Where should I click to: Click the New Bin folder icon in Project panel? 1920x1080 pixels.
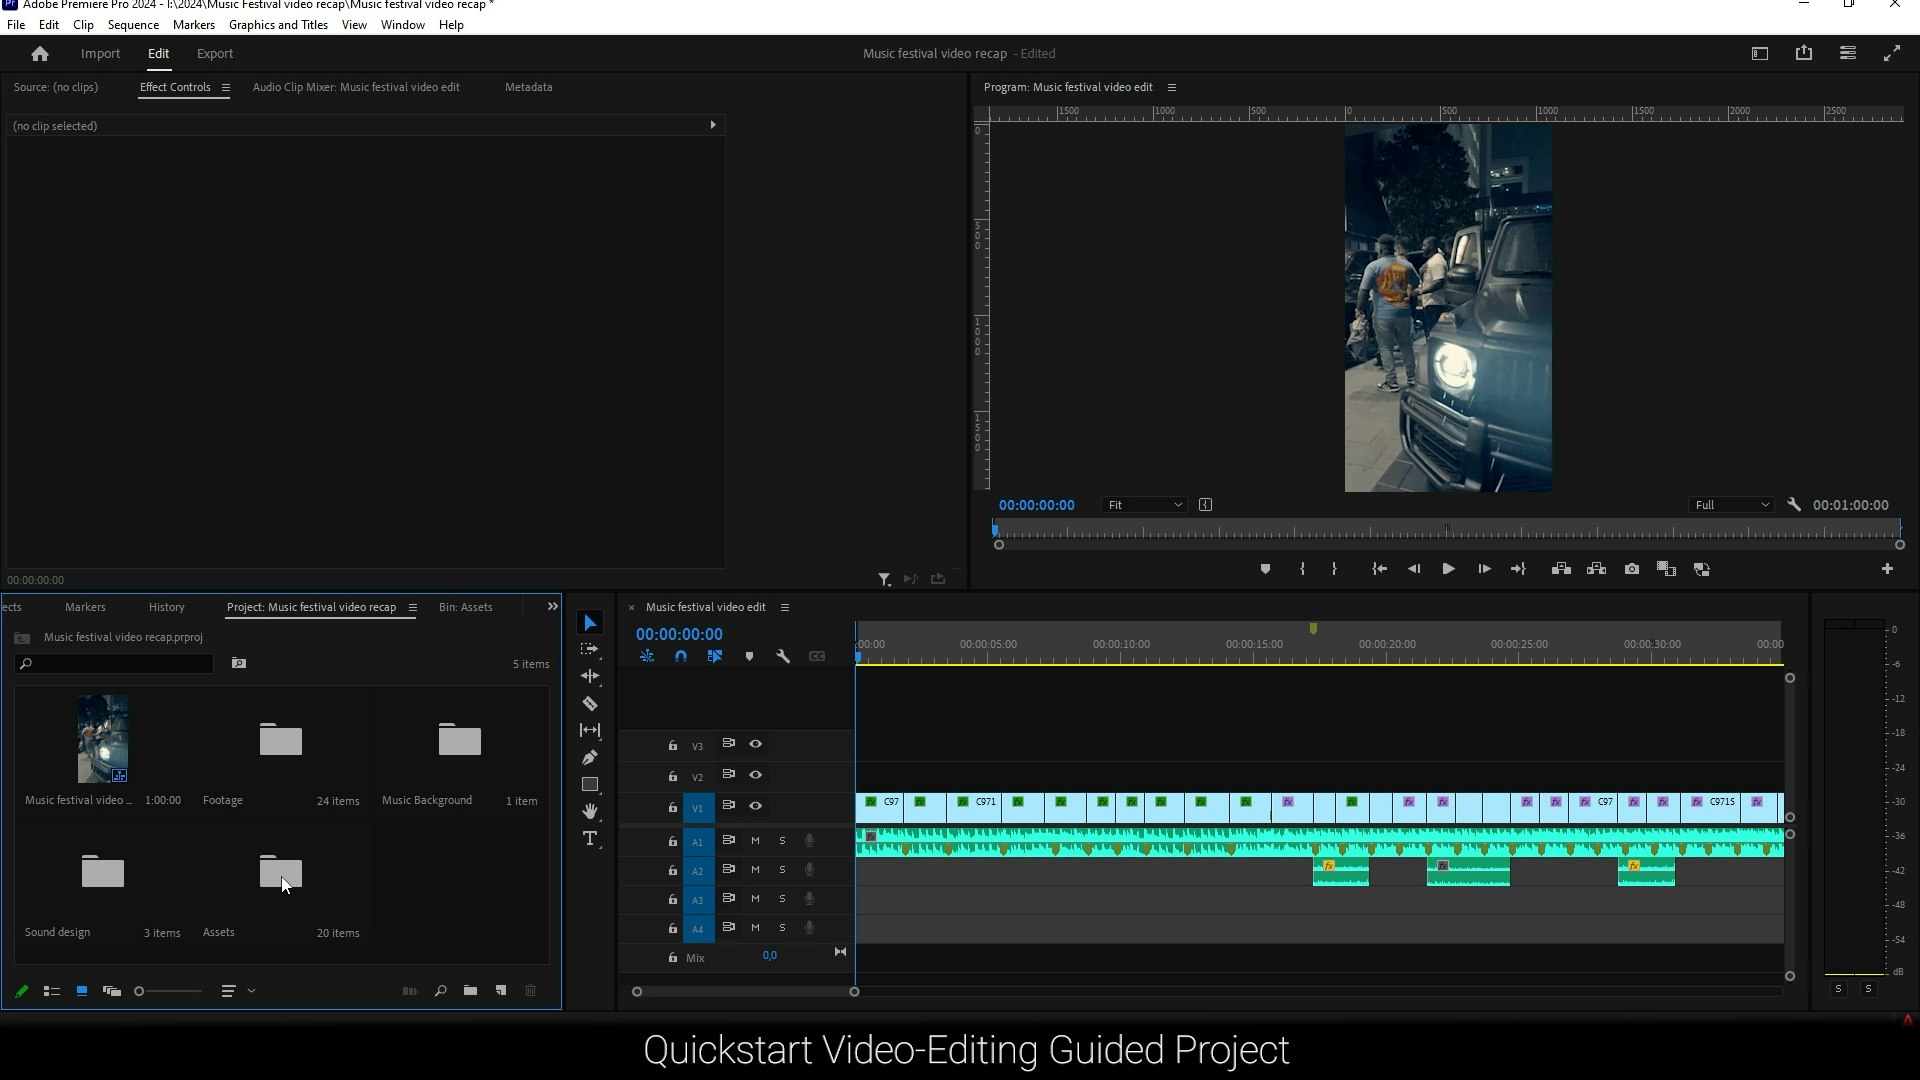point(470,991)
